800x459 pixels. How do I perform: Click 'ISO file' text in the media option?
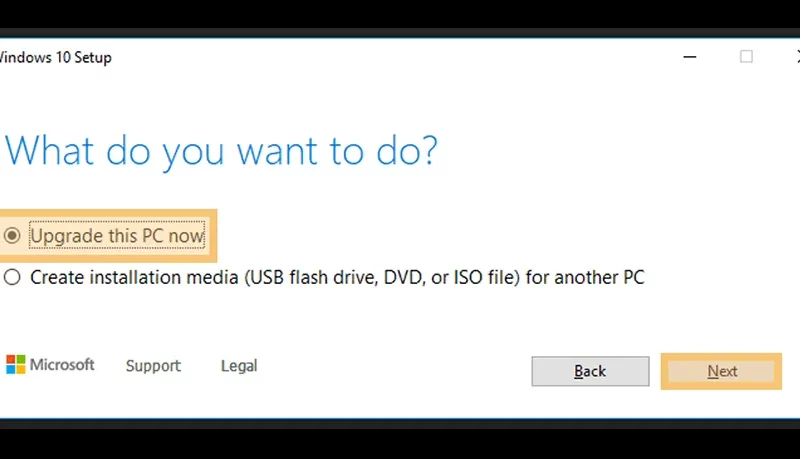(485, 277)
